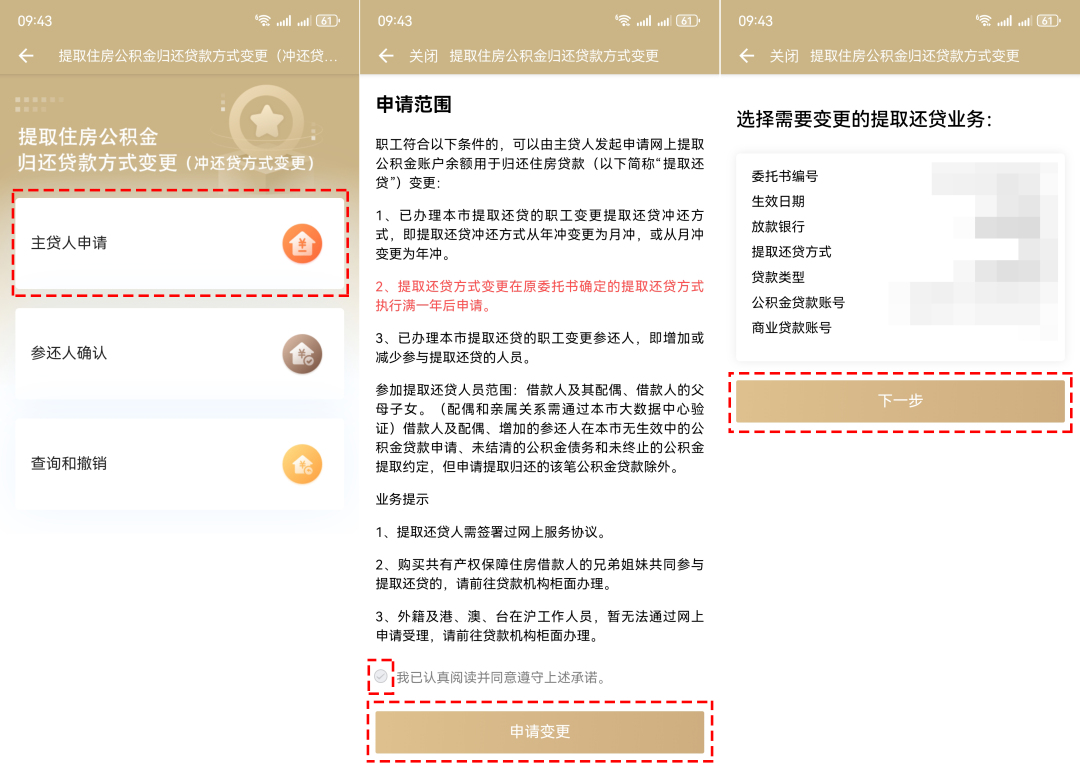Click the 下一步 button
The width and height of the screenshot is (1080, 776).
900,401
